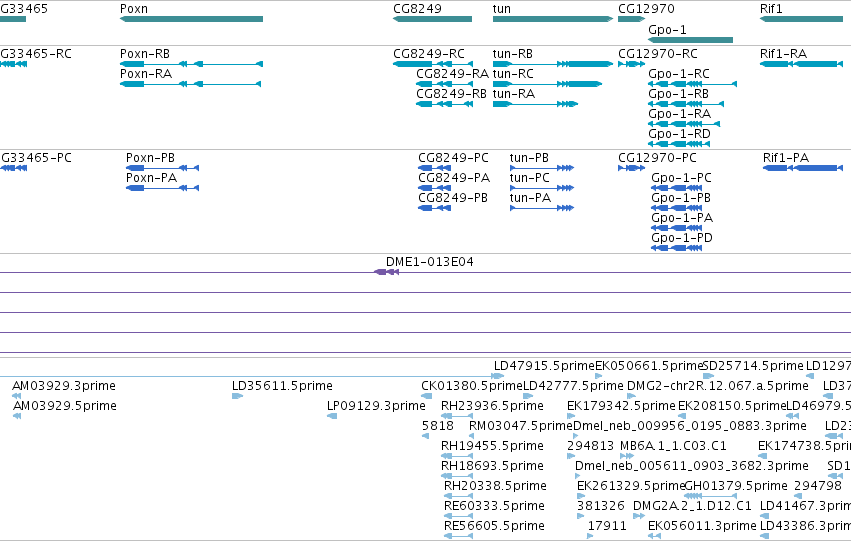Click protein CG12970-PC

(x=631, y=168)
